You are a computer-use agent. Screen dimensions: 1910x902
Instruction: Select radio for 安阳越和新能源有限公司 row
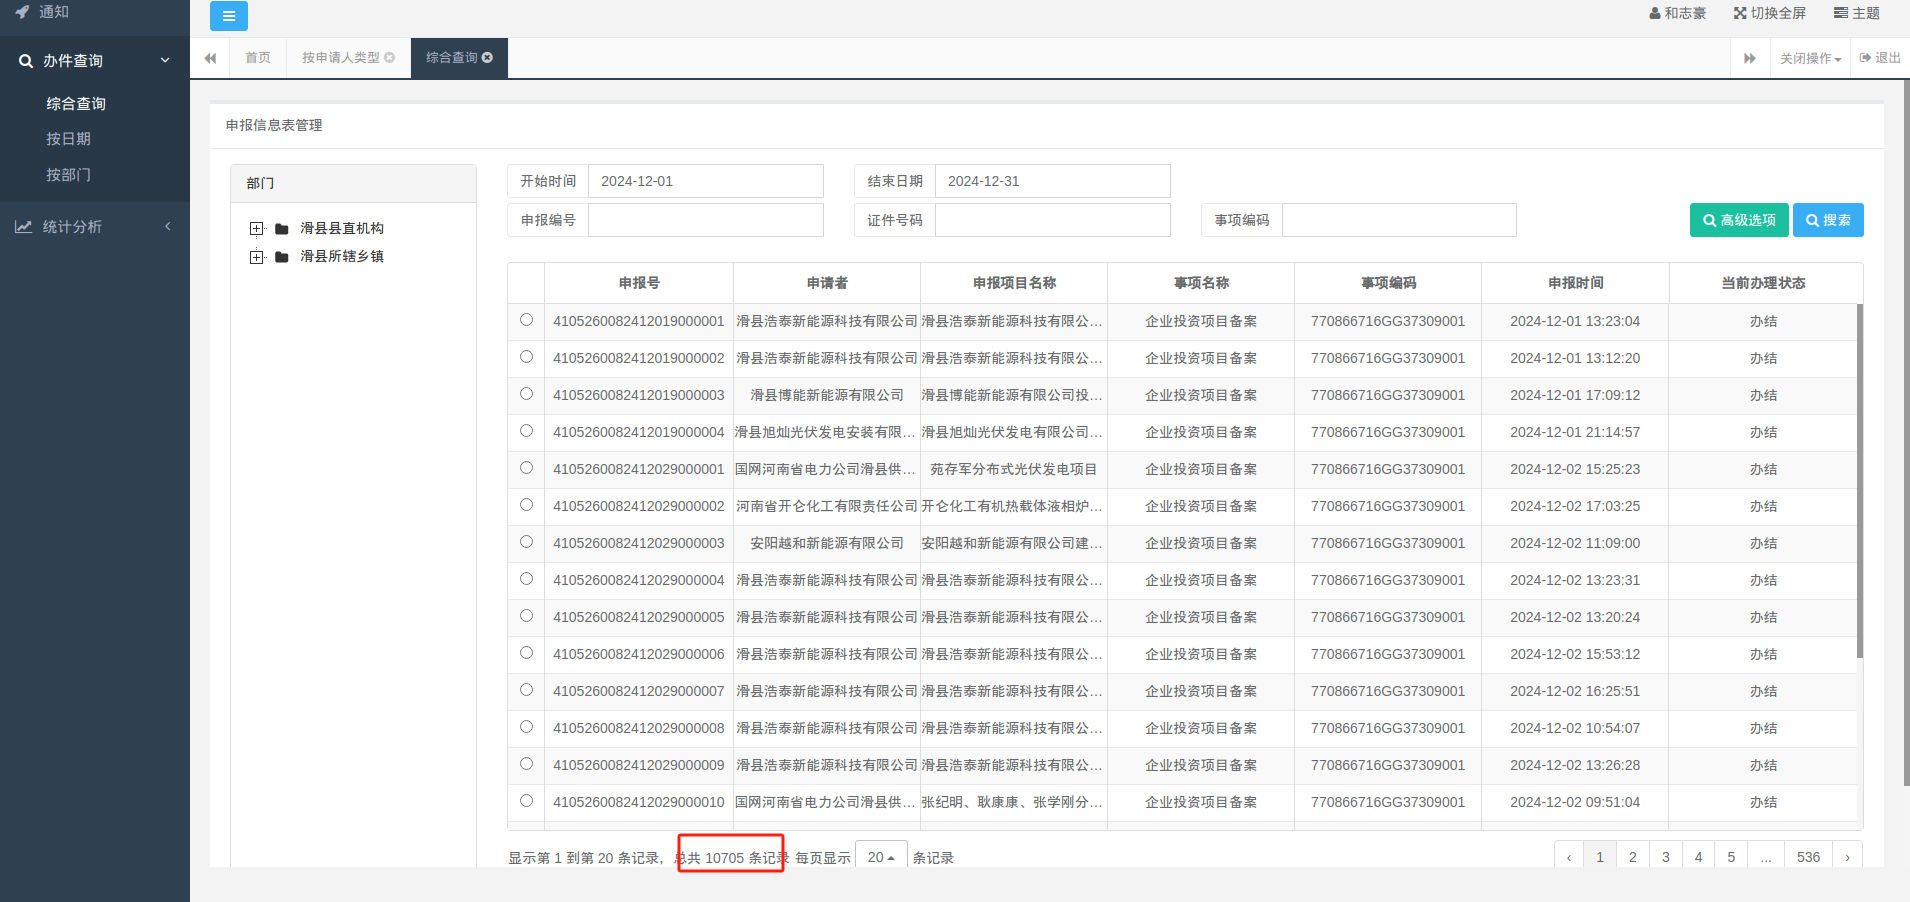(x=526, y=542)
